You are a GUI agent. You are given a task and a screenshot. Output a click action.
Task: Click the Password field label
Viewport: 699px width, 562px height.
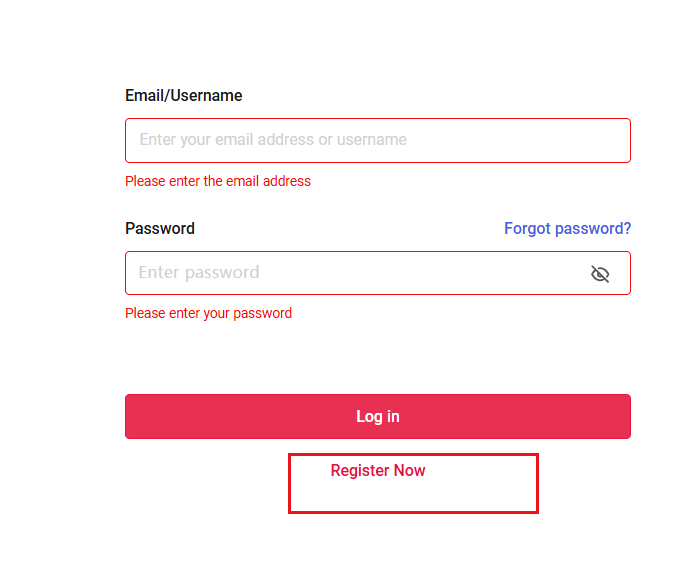(160, 229)
